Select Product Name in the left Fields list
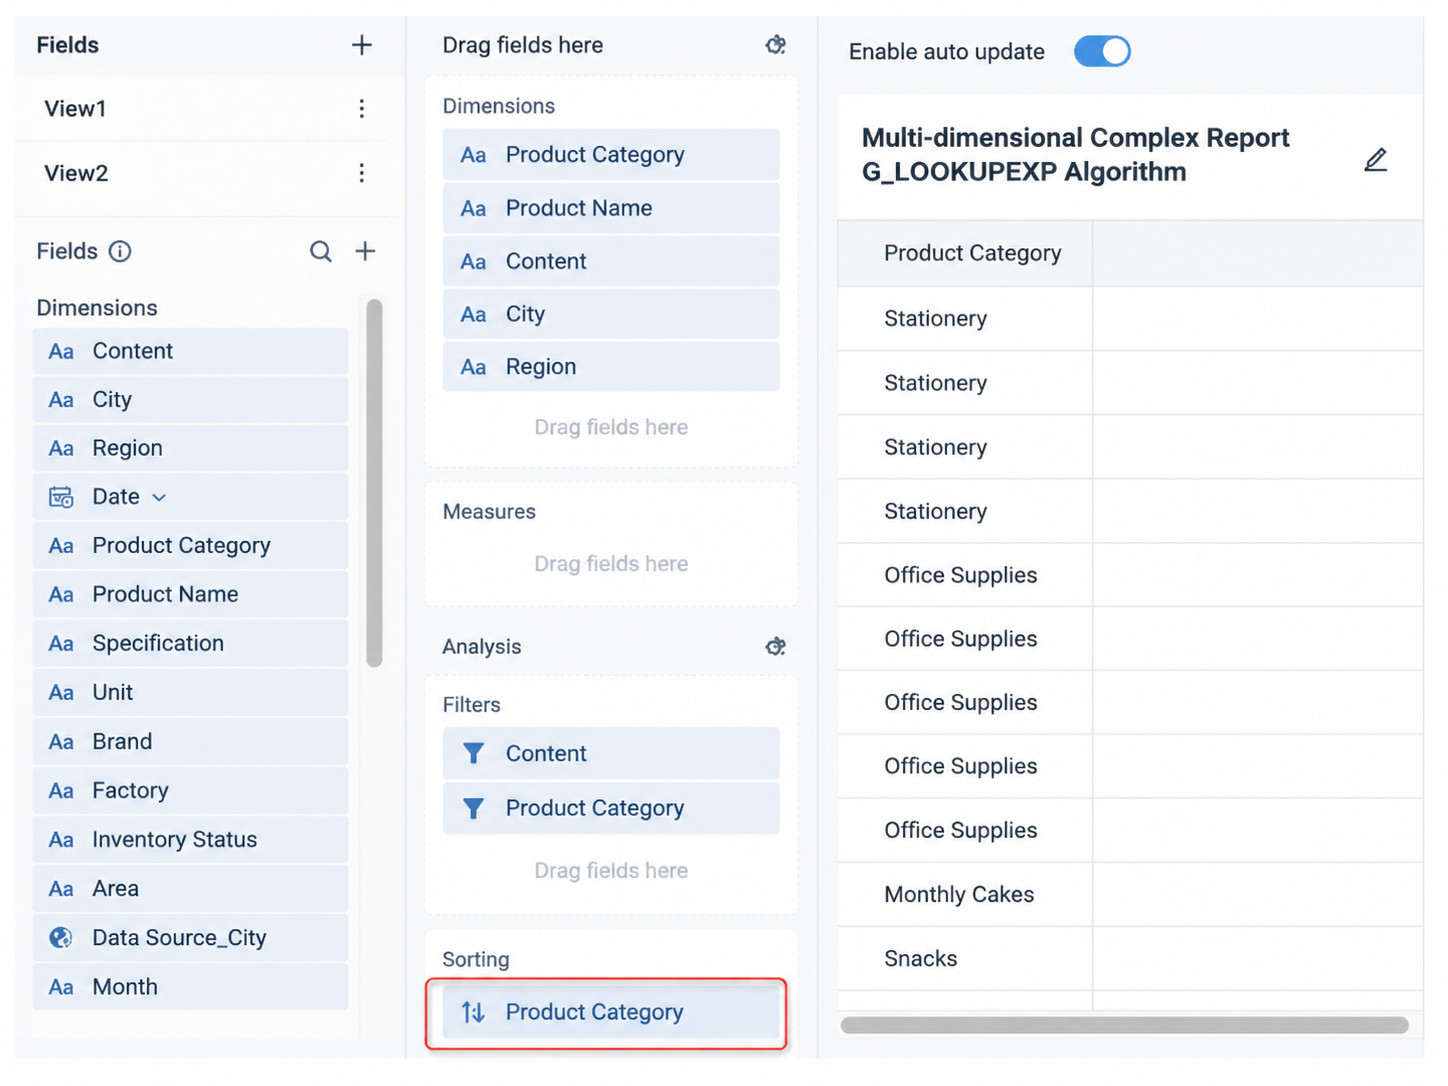The image size is (1448, 1086). coord(190,595)
